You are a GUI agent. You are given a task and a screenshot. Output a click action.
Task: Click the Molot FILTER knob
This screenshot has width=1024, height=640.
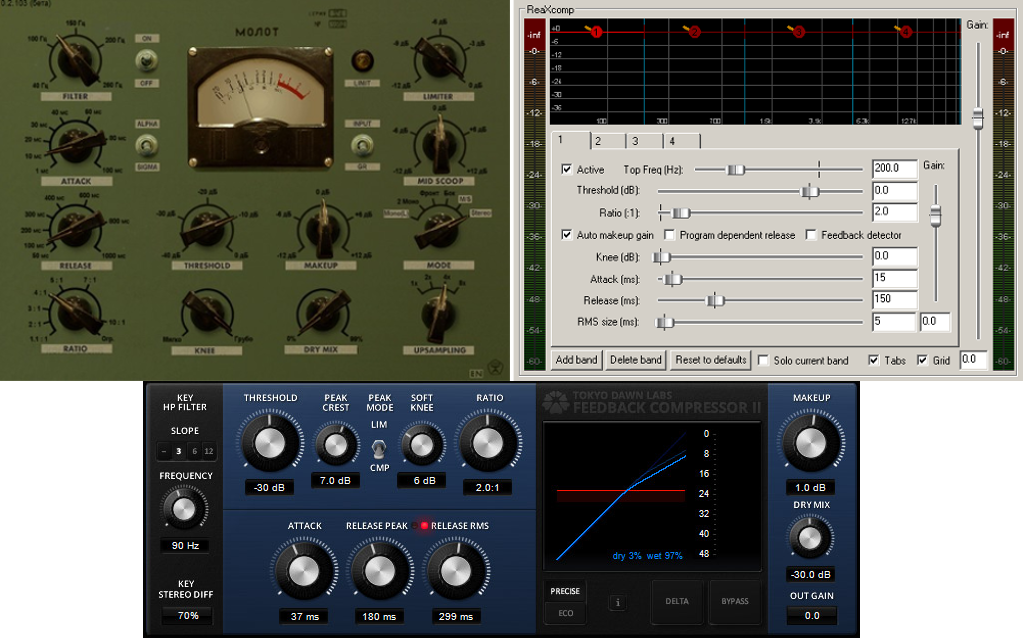click(x=75, y=59)
